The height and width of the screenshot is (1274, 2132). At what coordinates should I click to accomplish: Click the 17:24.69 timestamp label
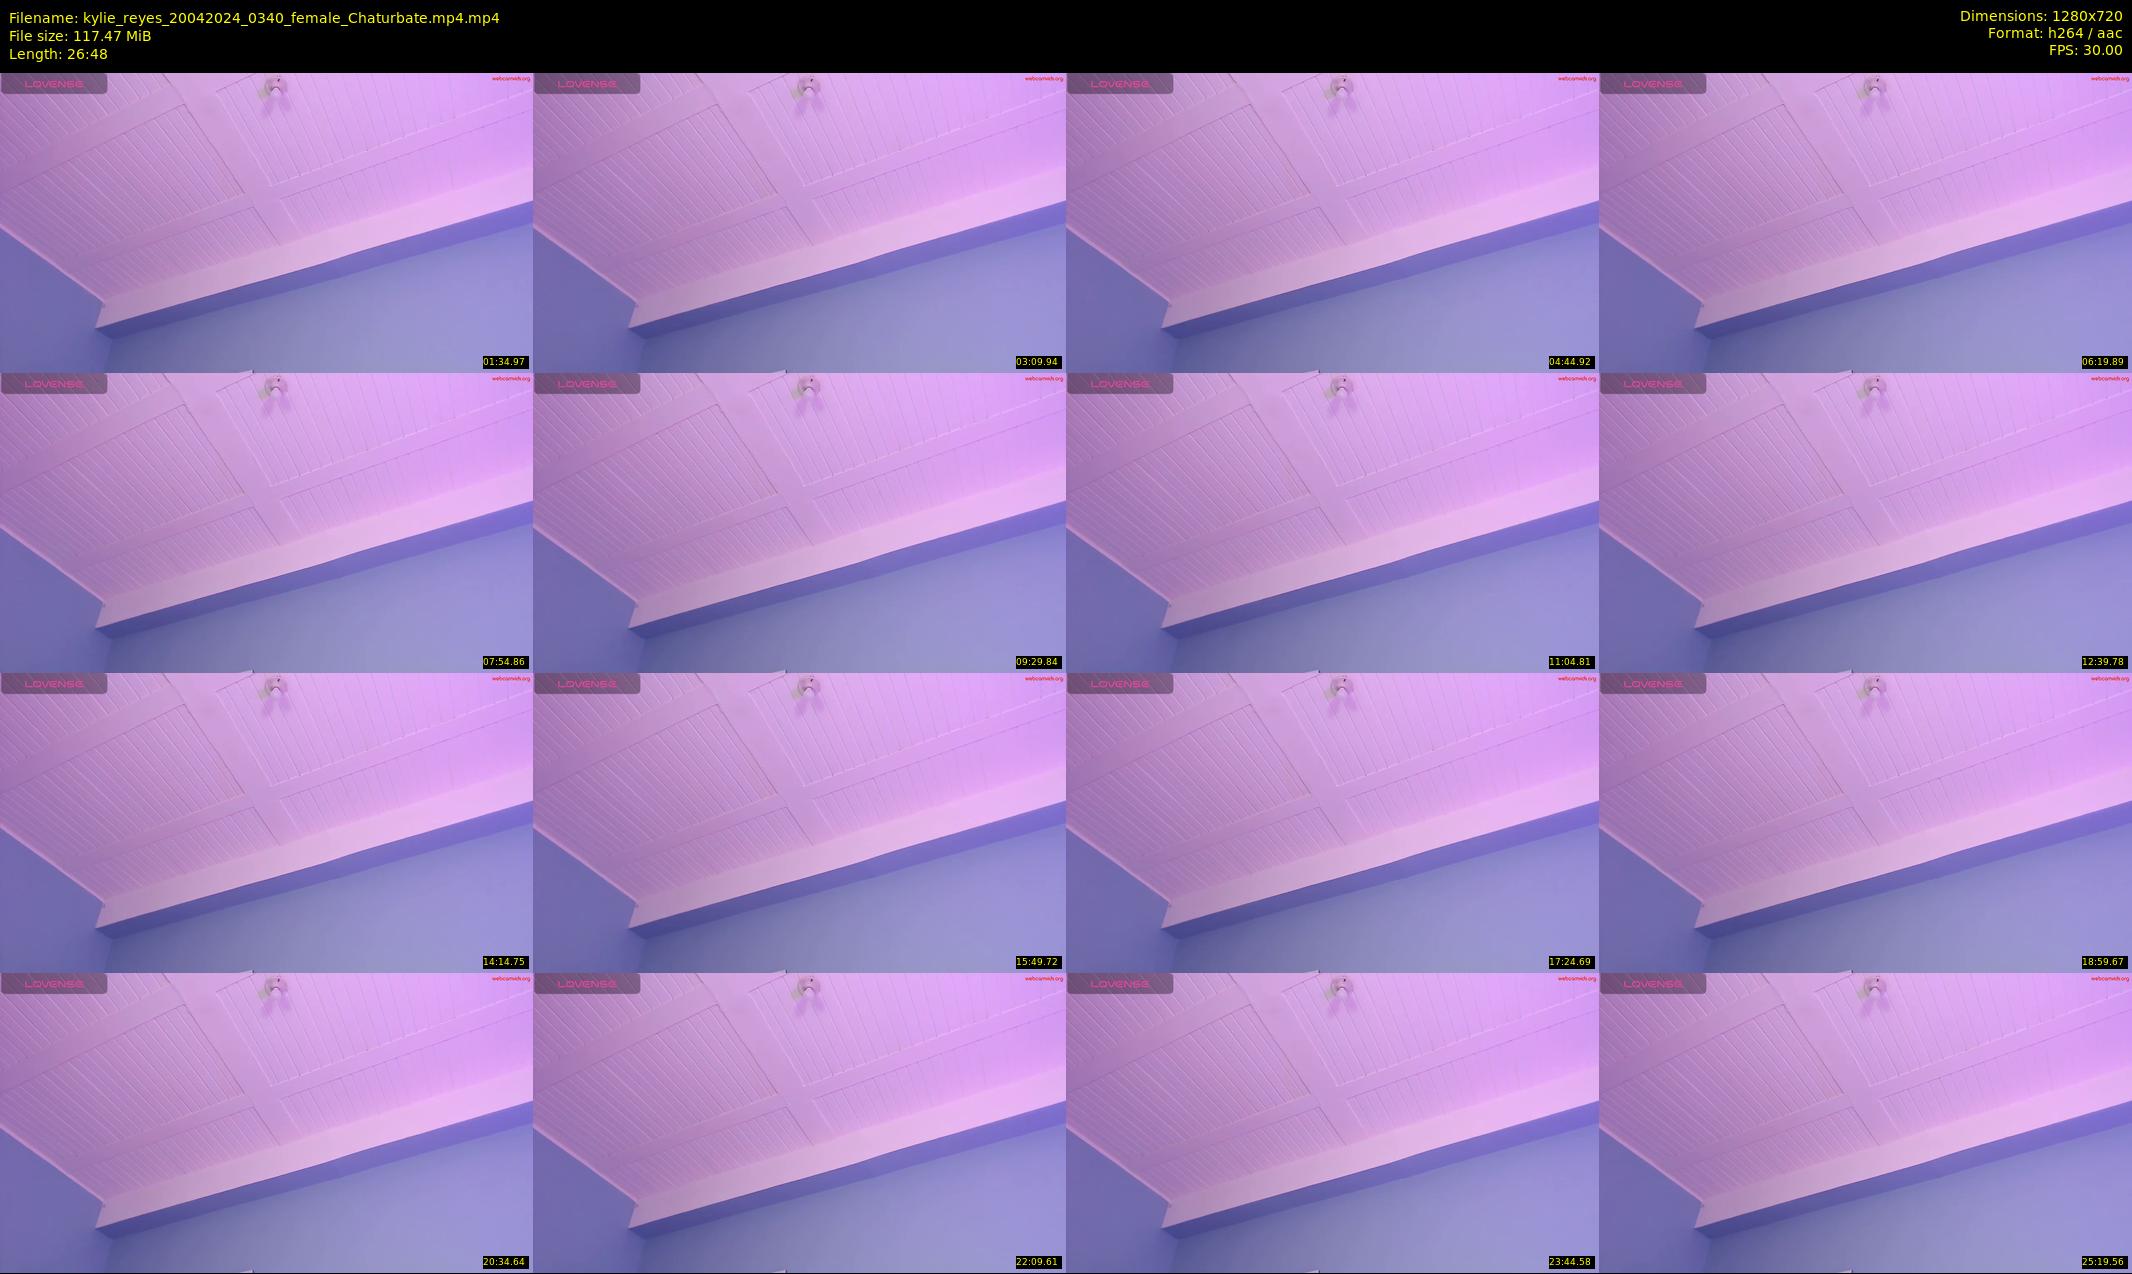(x=1570, y=962)
